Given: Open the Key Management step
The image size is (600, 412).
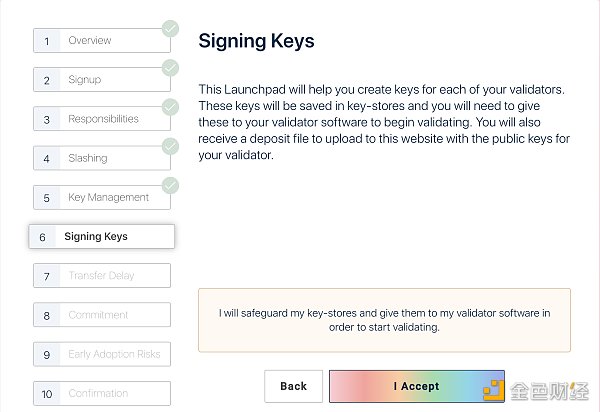Looking at the screenshot, I should pos(102,197).
